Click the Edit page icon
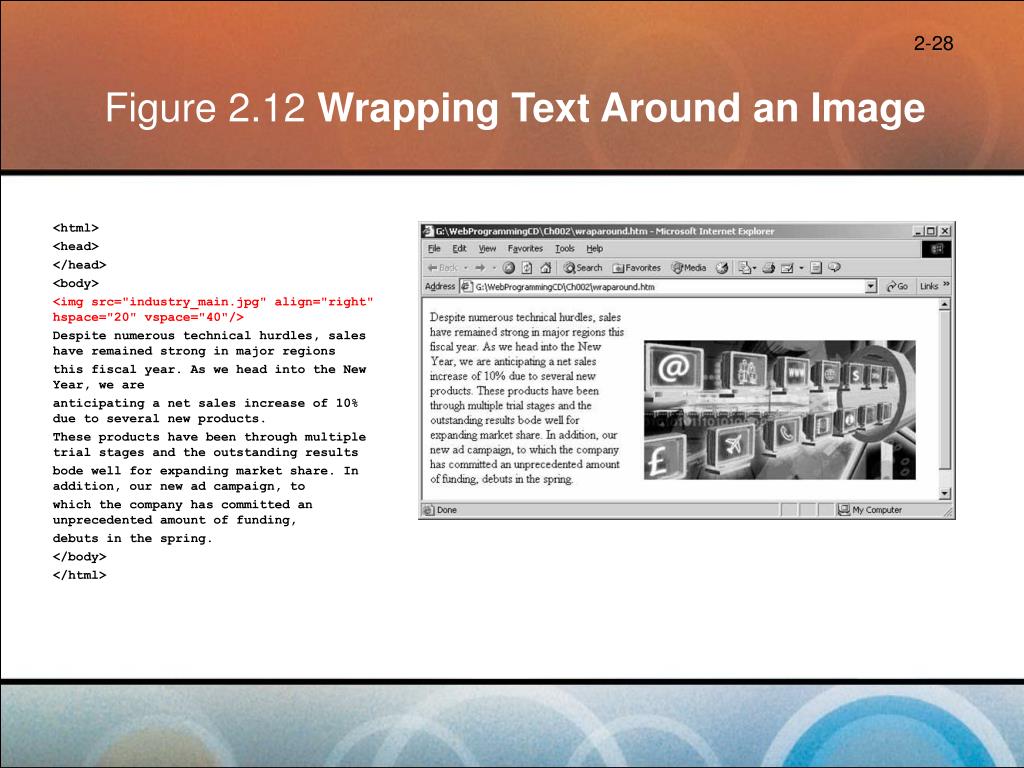Screen dimensions: 1024x768 point(788,268)
